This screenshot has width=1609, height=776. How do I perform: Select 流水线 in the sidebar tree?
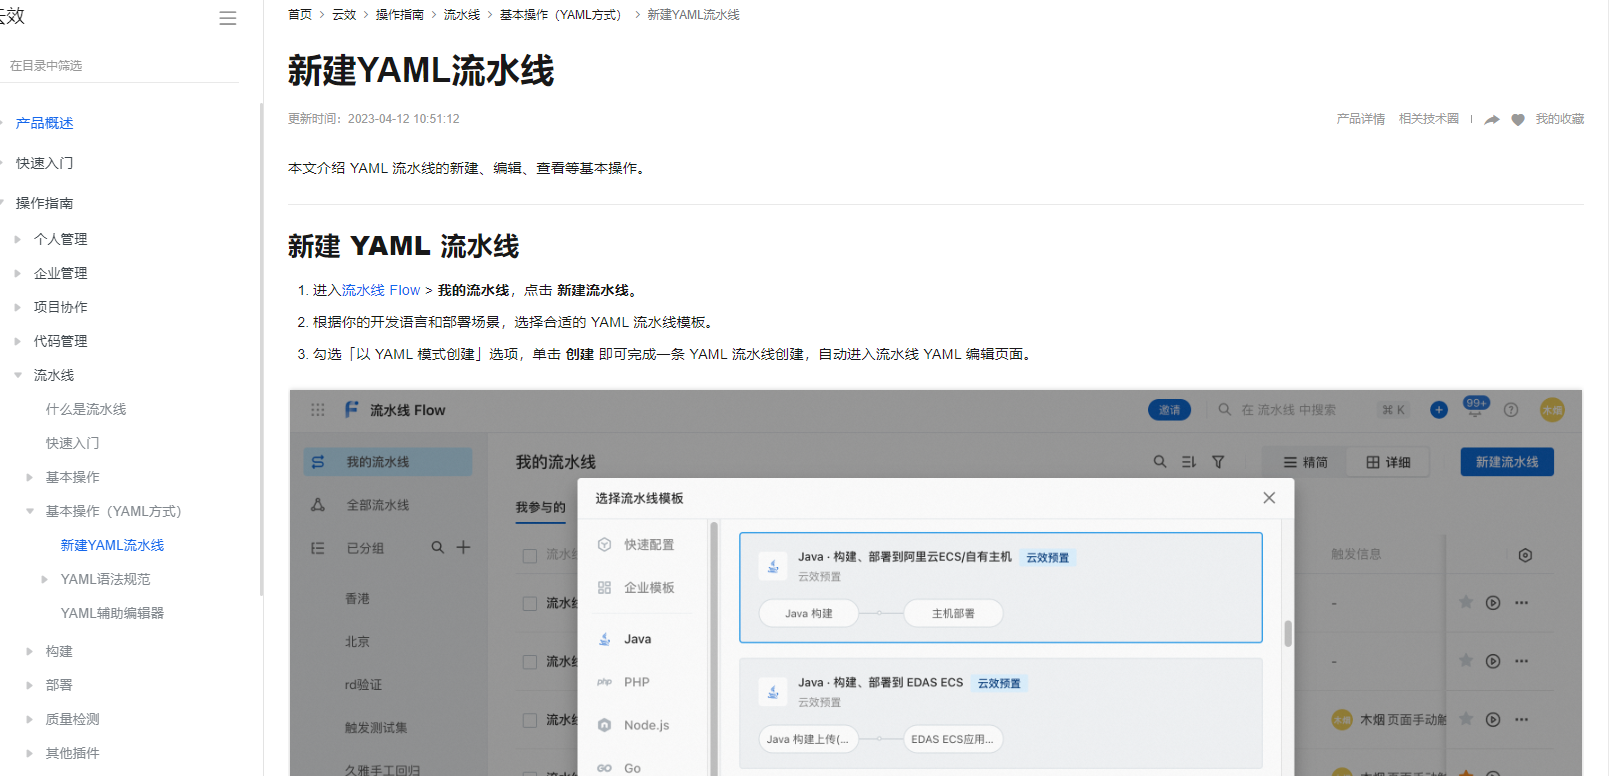54,375
